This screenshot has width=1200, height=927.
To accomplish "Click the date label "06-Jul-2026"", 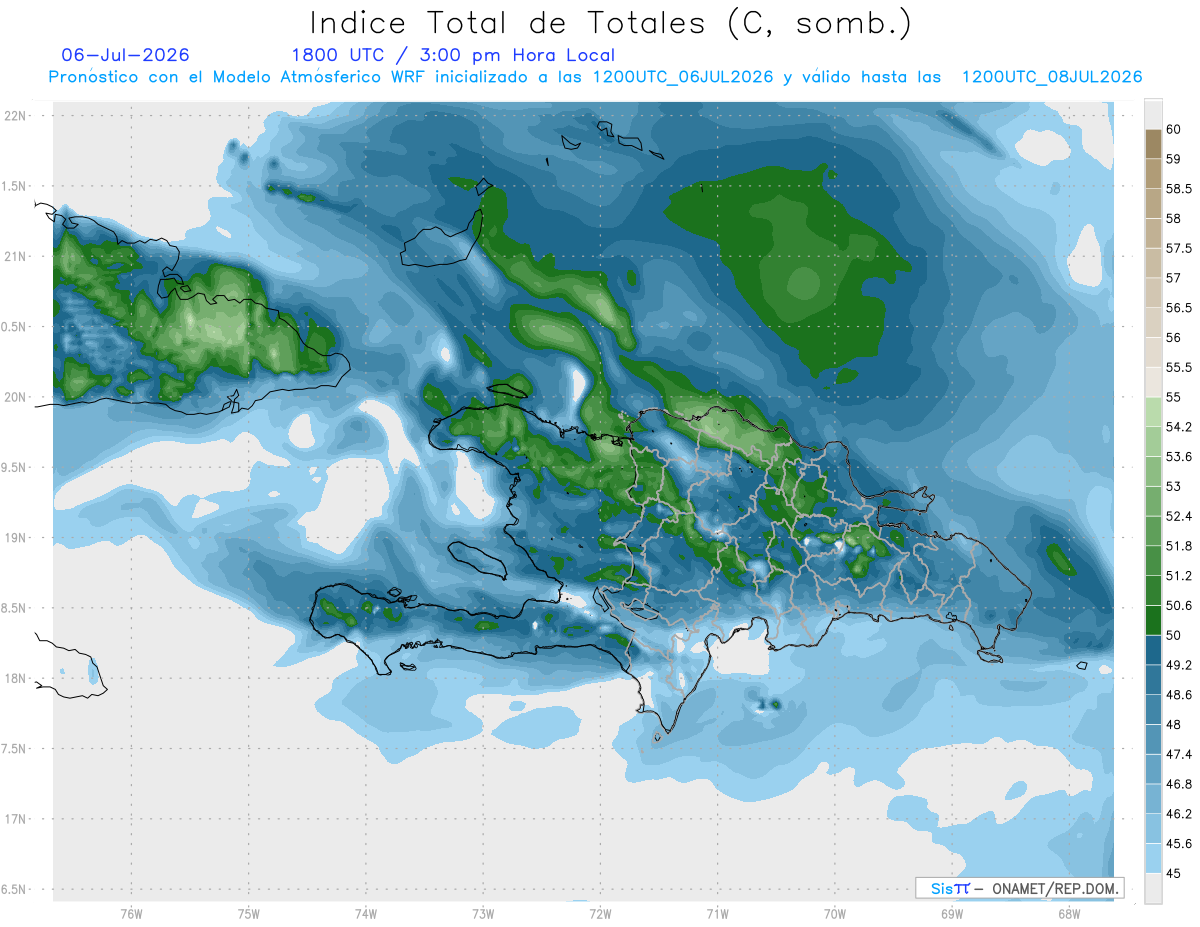I will click(x=125, y=55).
